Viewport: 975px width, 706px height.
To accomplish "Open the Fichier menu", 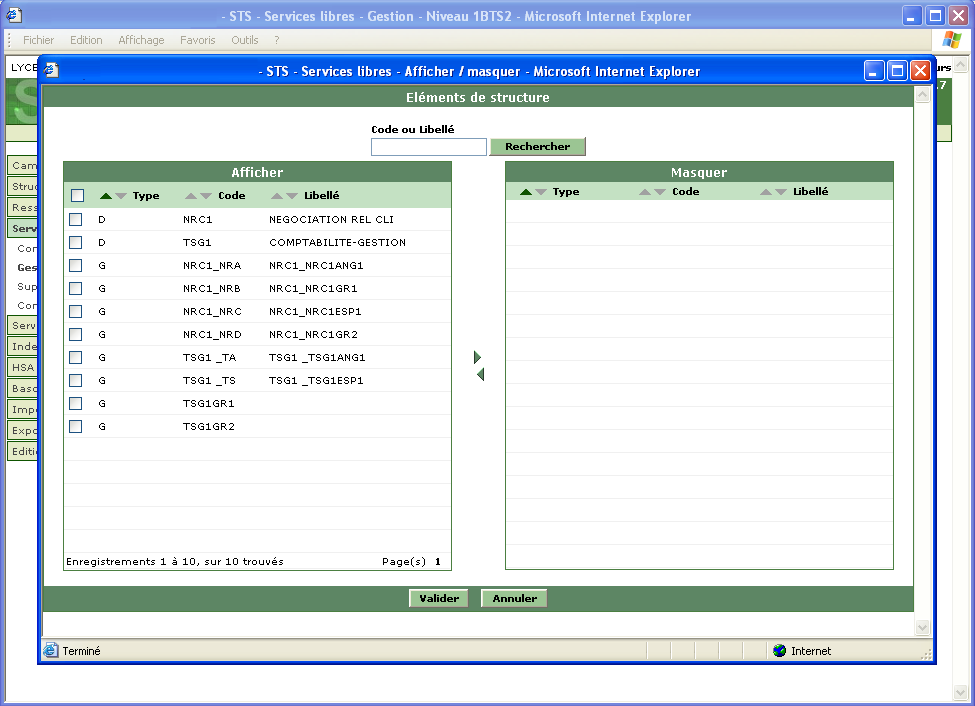I will (39, 40).
